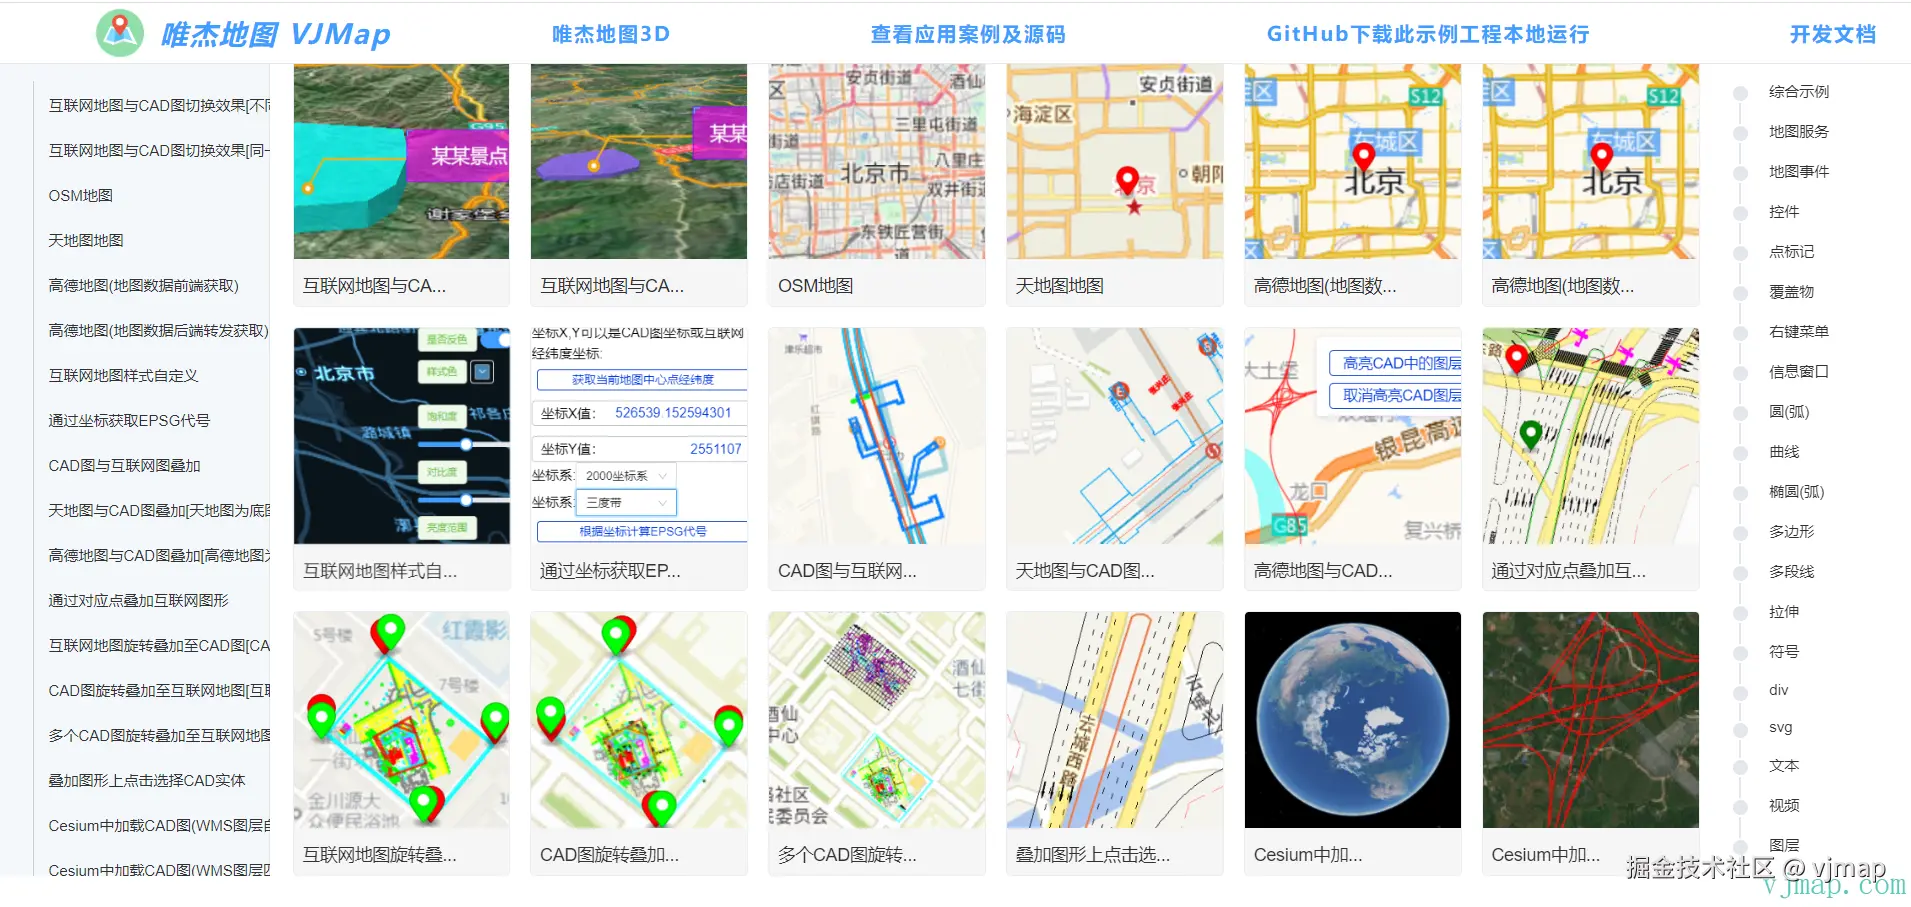The width and height of the screenshot is (1911, 907).
Task: Click the 图层 dot at sidebar bottom
Action: pos(1740,844)
